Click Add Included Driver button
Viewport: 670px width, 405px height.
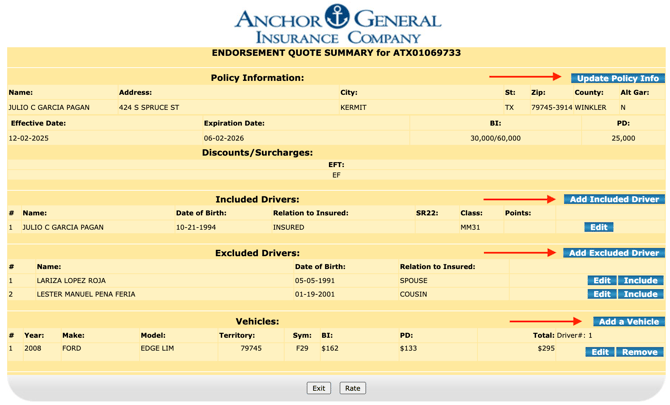coord(614,199)
